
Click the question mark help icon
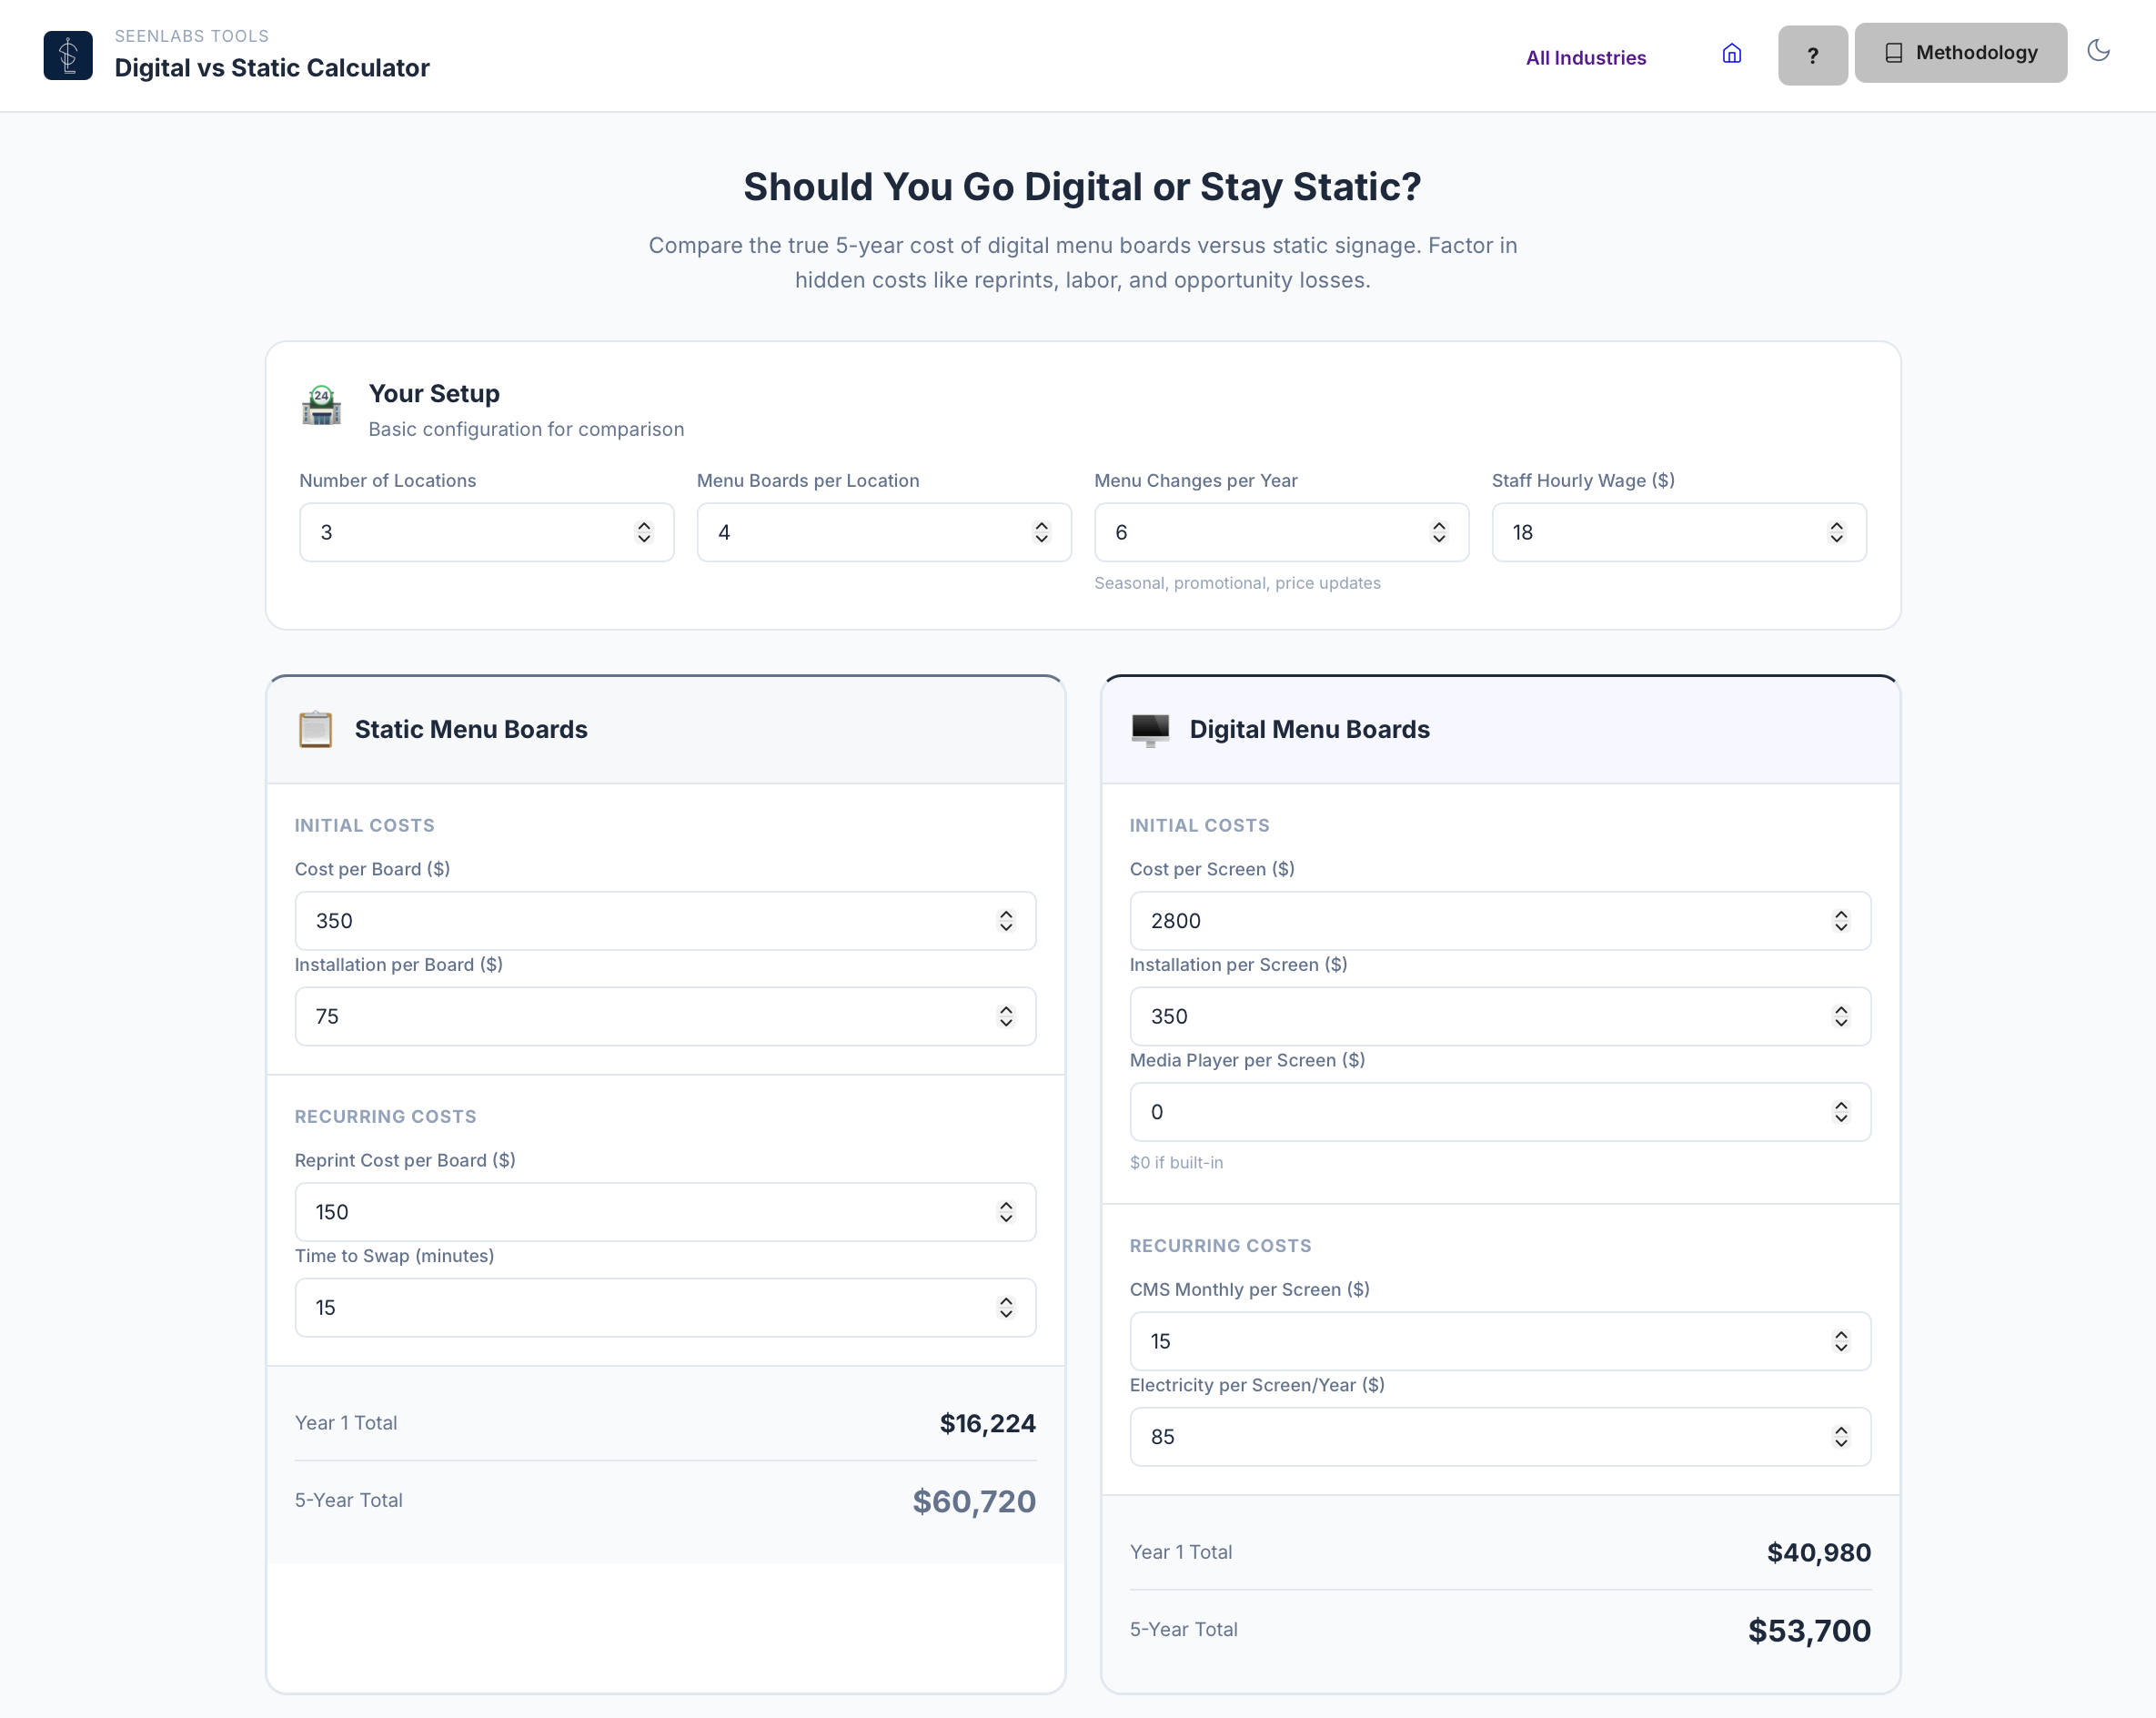1812,55
